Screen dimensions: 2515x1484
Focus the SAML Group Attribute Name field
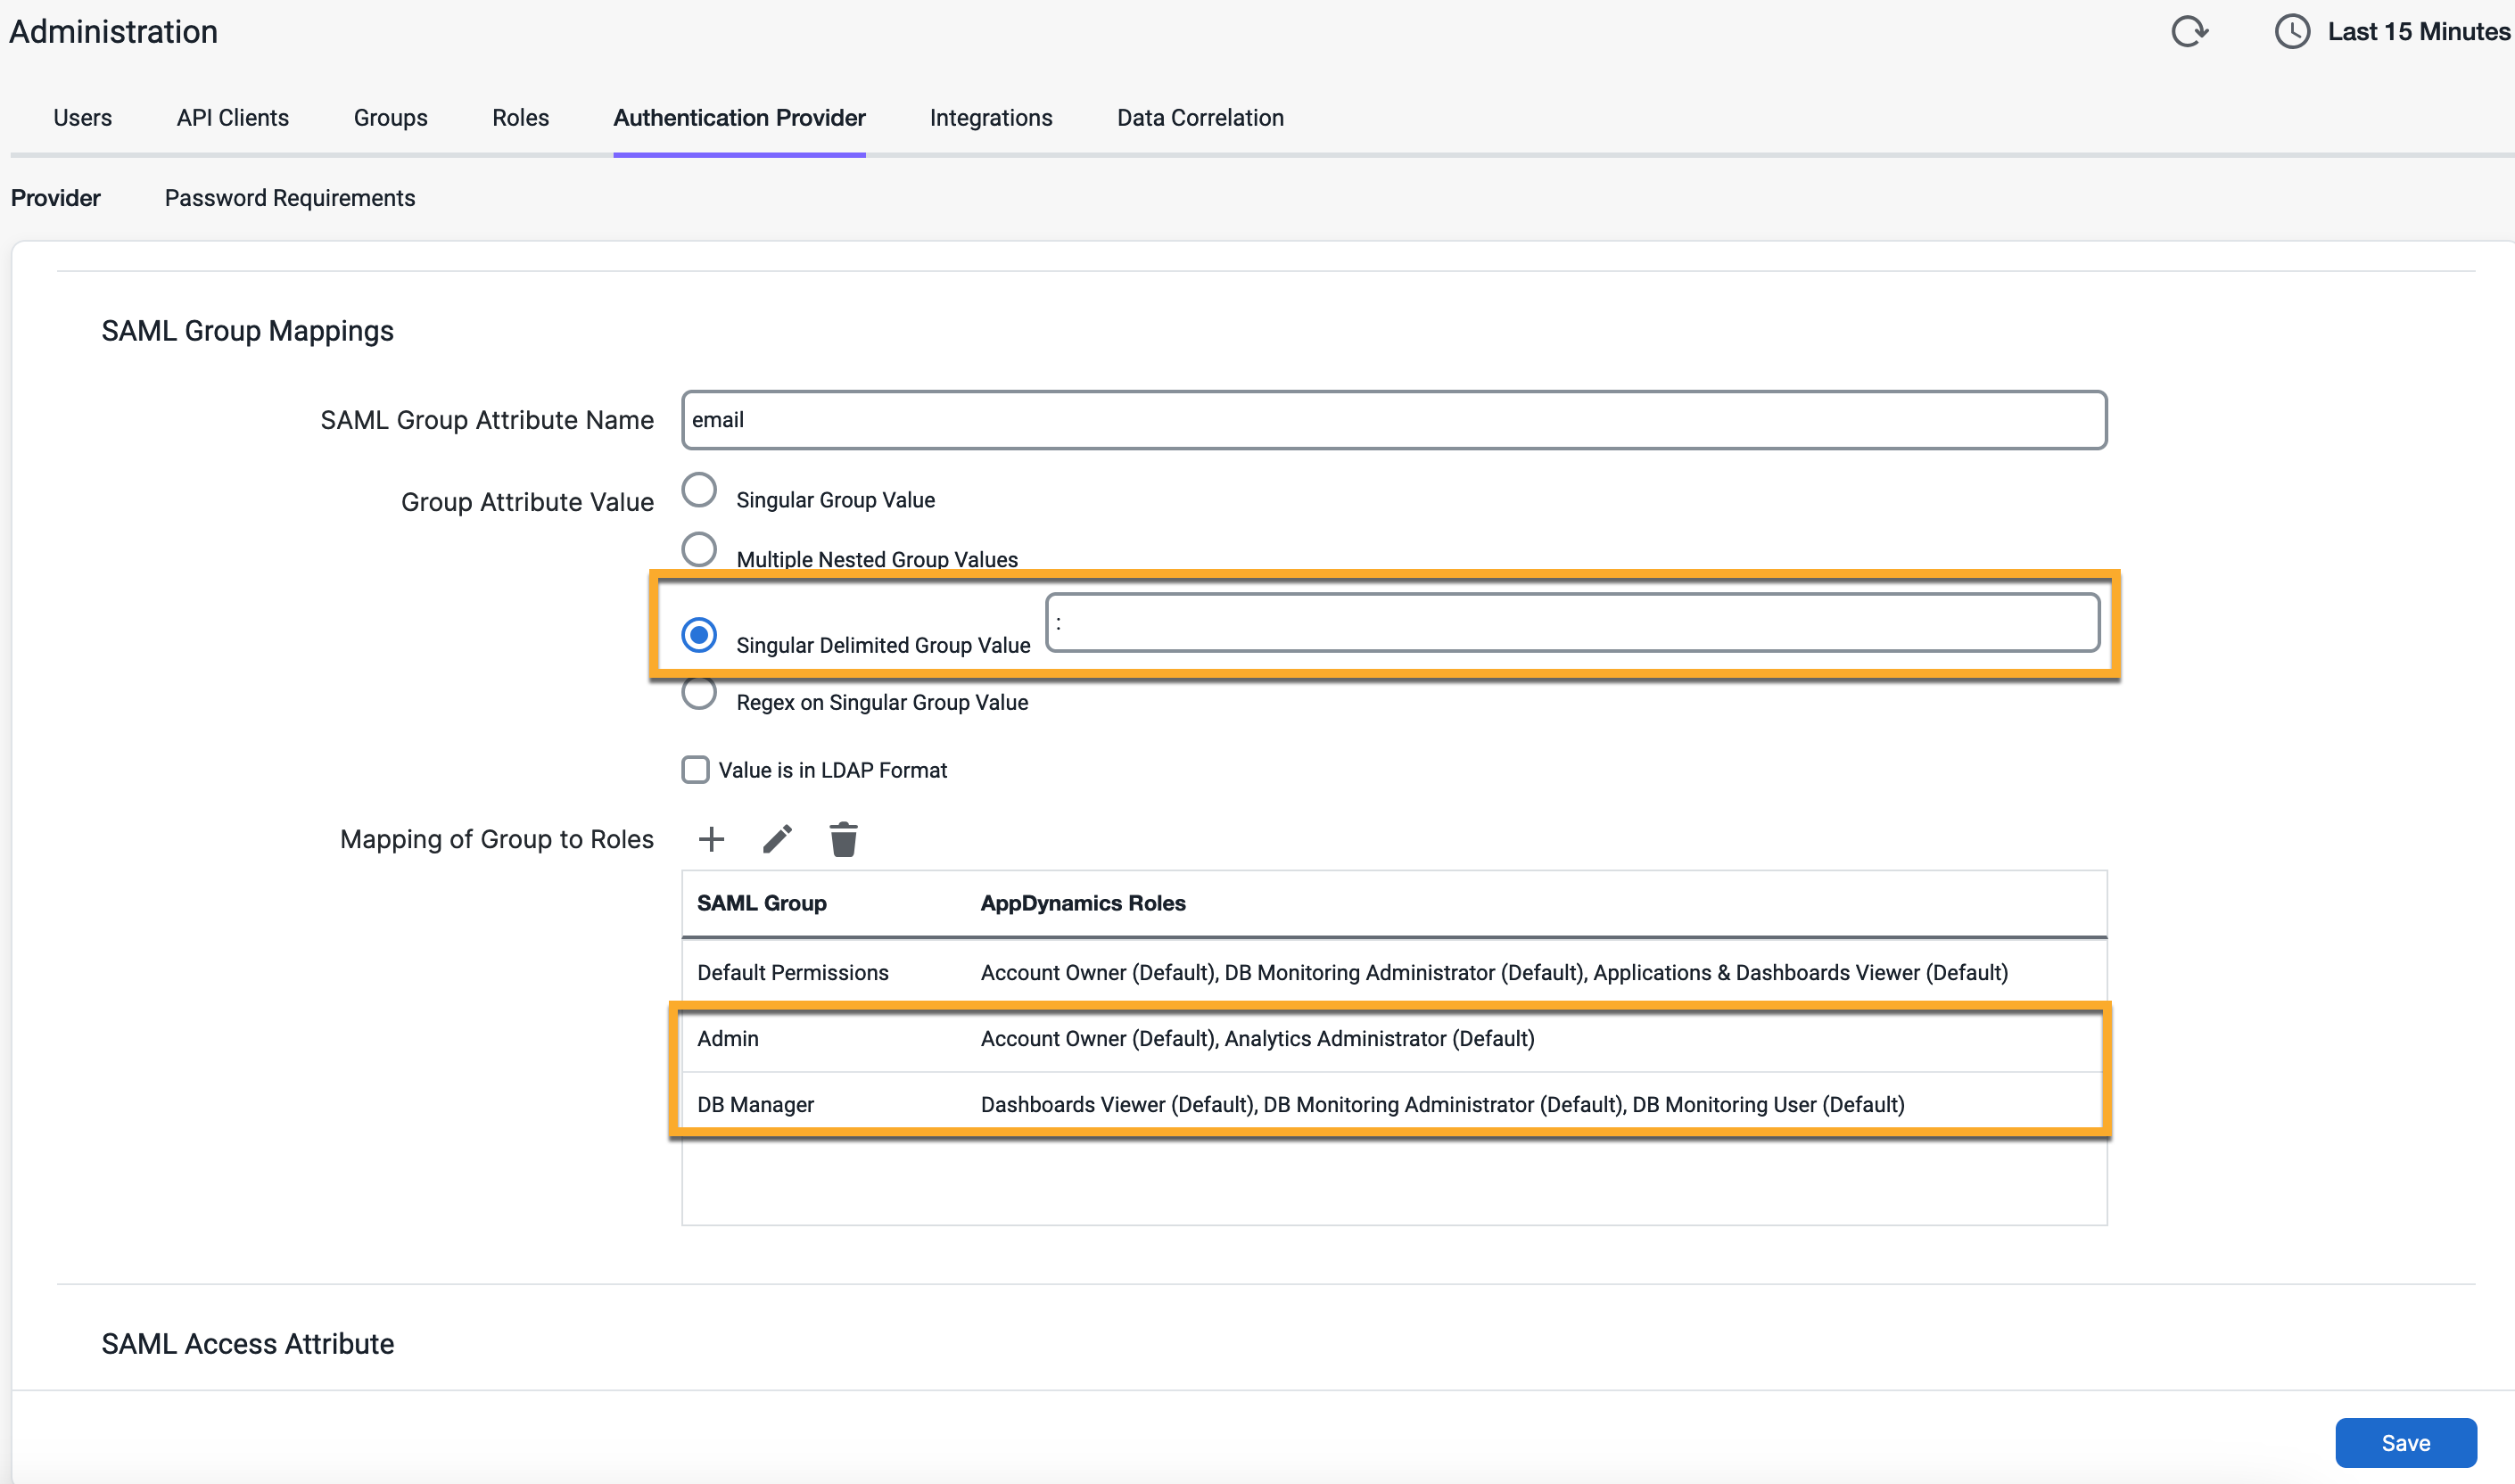pyautogui.click(x=1394, y=420)
